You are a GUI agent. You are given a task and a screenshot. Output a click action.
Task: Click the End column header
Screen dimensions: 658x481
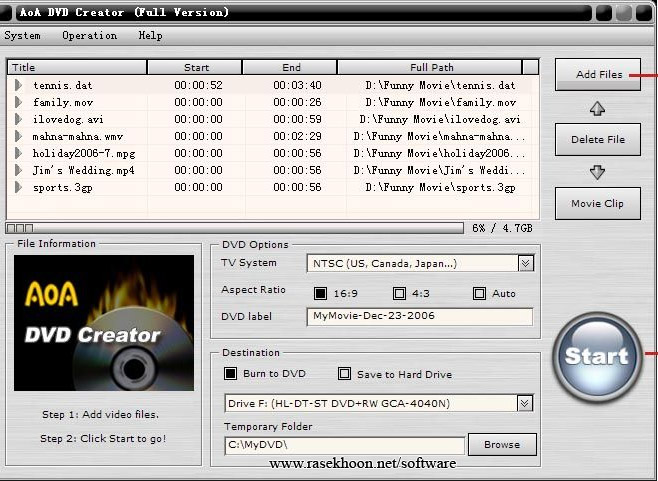tap(290, 67)
